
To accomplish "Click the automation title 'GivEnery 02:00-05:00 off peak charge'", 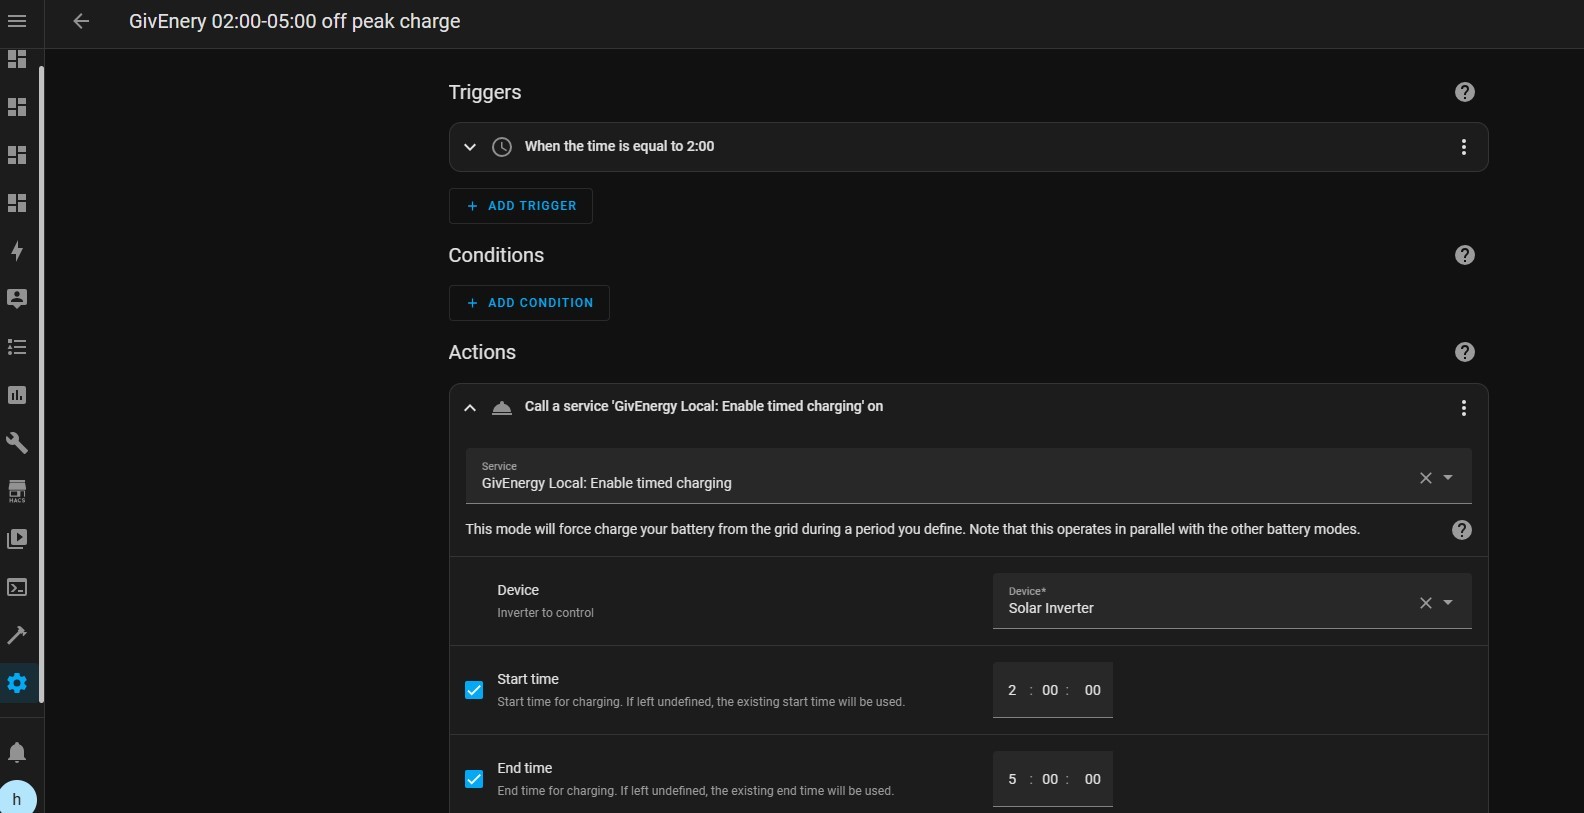I will tap(295, 21).
